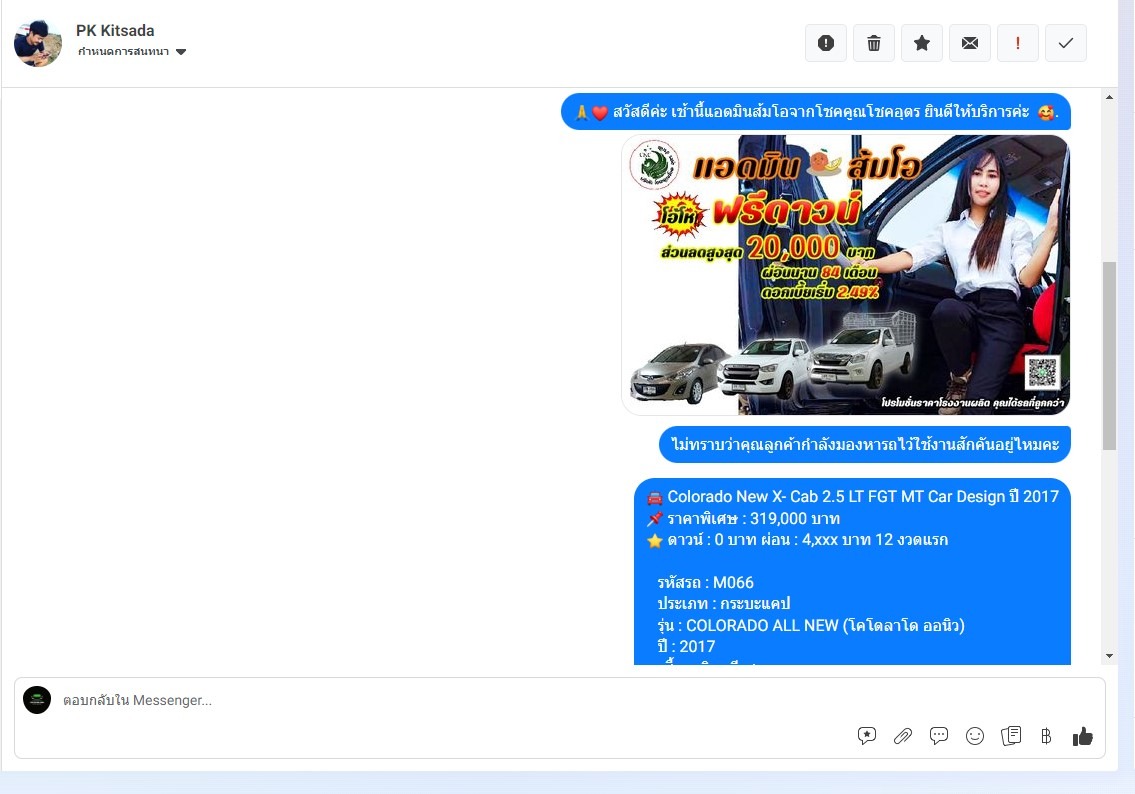Mark conversation done with checkmark icon
The height and width of the screenshot is (794, 1135).
pyautogui.click(x=1066, y=43)
